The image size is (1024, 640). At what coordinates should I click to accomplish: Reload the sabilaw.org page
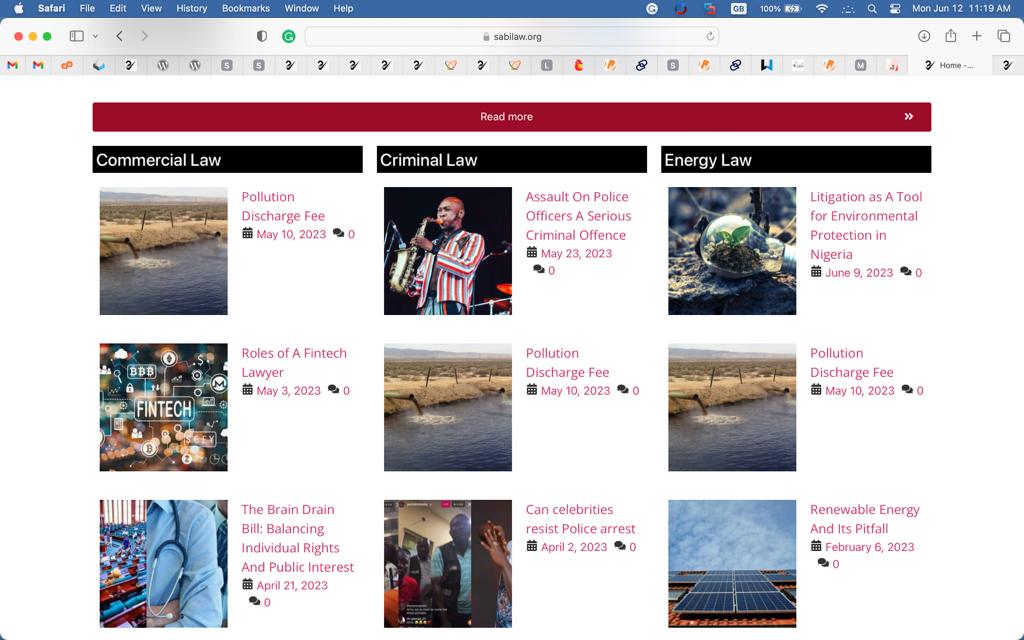click(x=710, y=36)
